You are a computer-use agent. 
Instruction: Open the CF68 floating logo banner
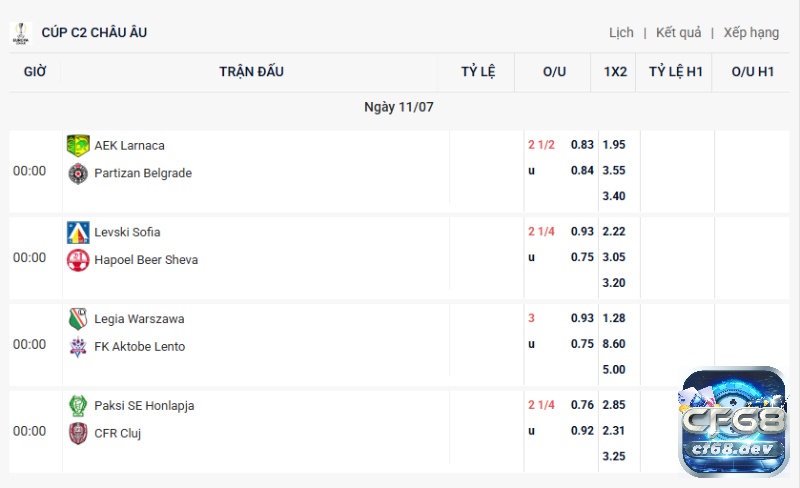click(x=734, y=422)
